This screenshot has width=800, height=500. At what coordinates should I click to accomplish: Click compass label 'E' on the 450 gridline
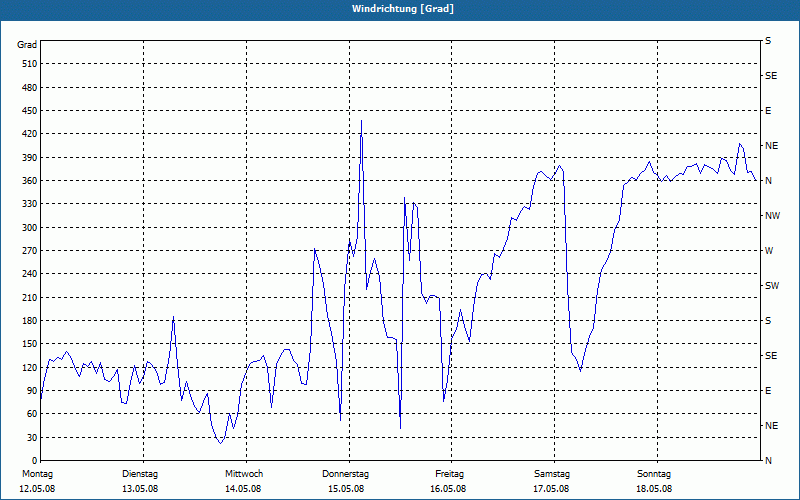[768, 111]
